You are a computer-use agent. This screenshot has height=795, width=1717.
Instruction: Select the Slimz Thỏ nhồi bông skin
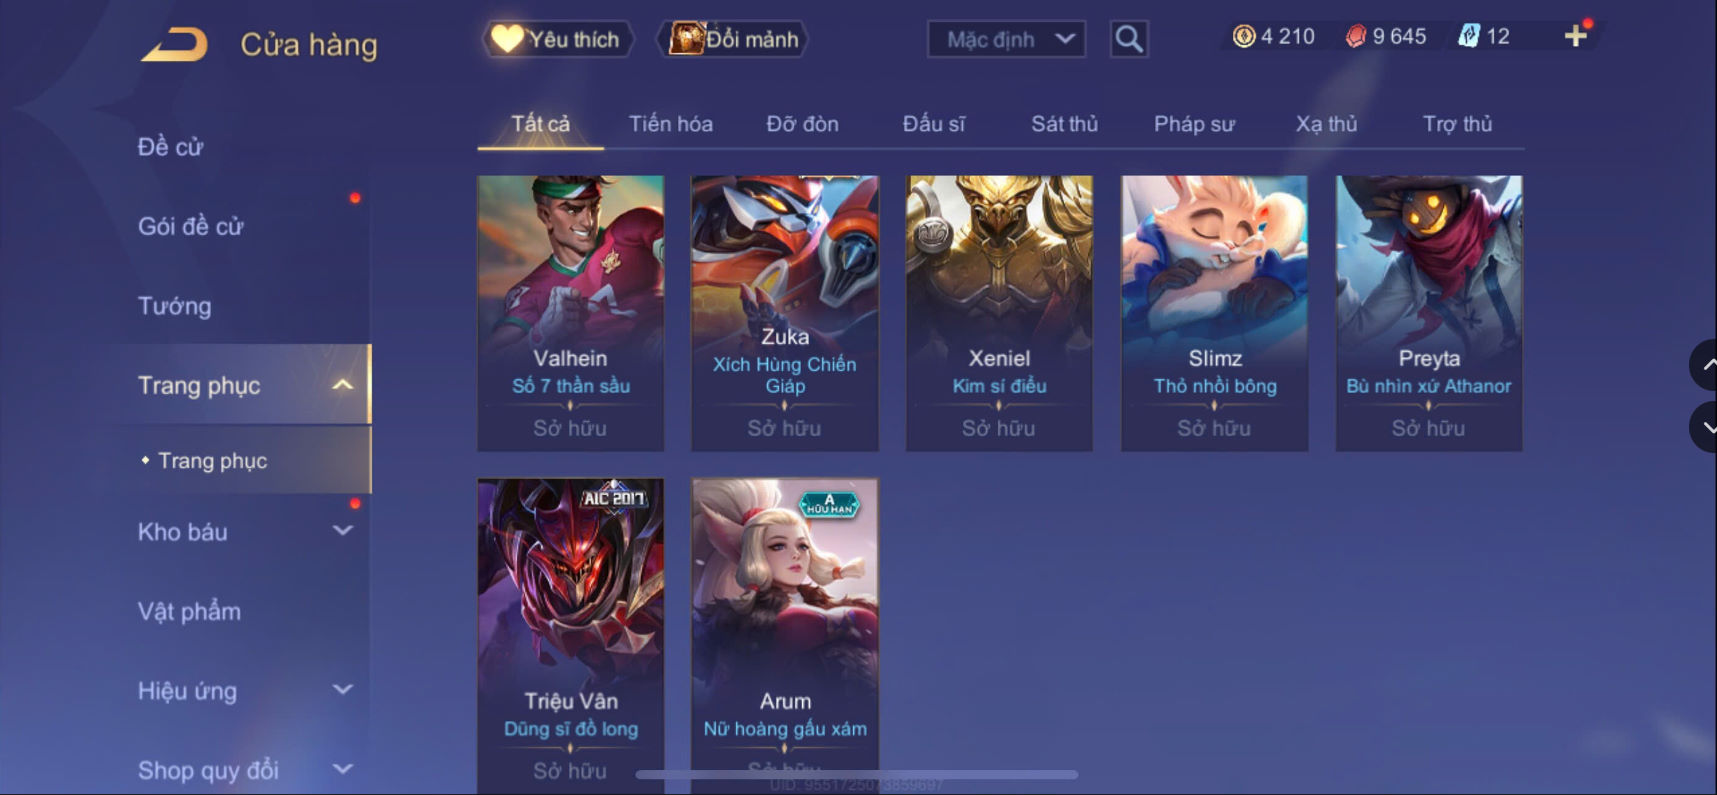pyautogui.click(x=1214, y=313)
